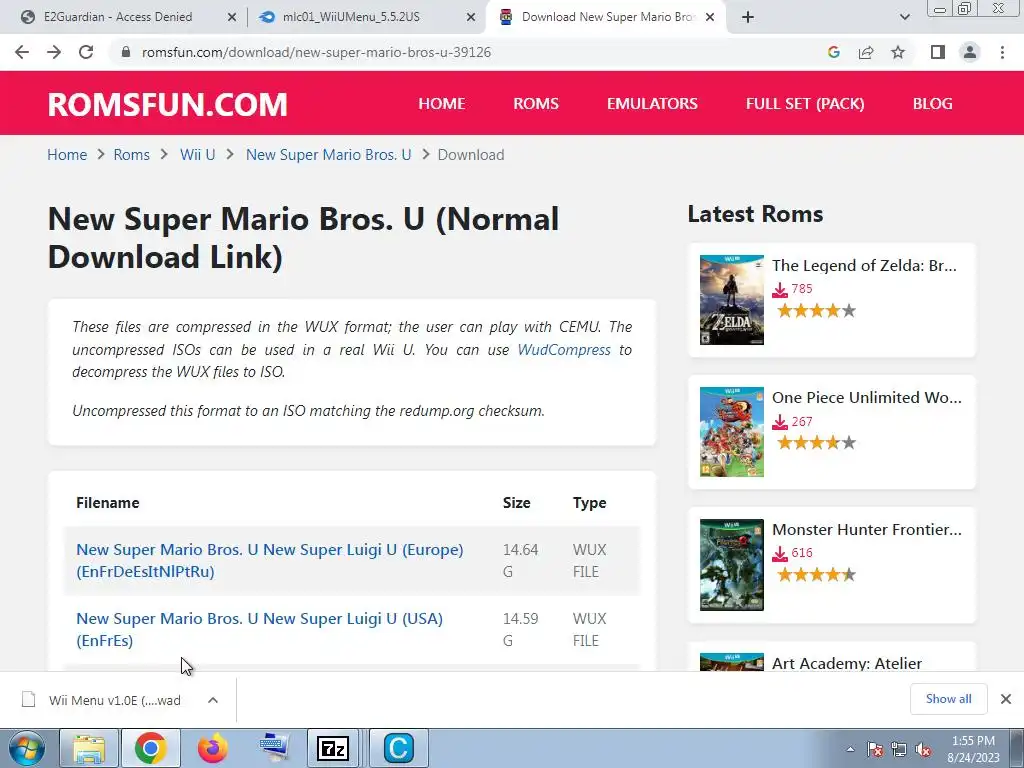This screenshot has width=1024, height=768.
Task: Click New Super Mario Bros. U breadcrumb
Action: (328, 155)
